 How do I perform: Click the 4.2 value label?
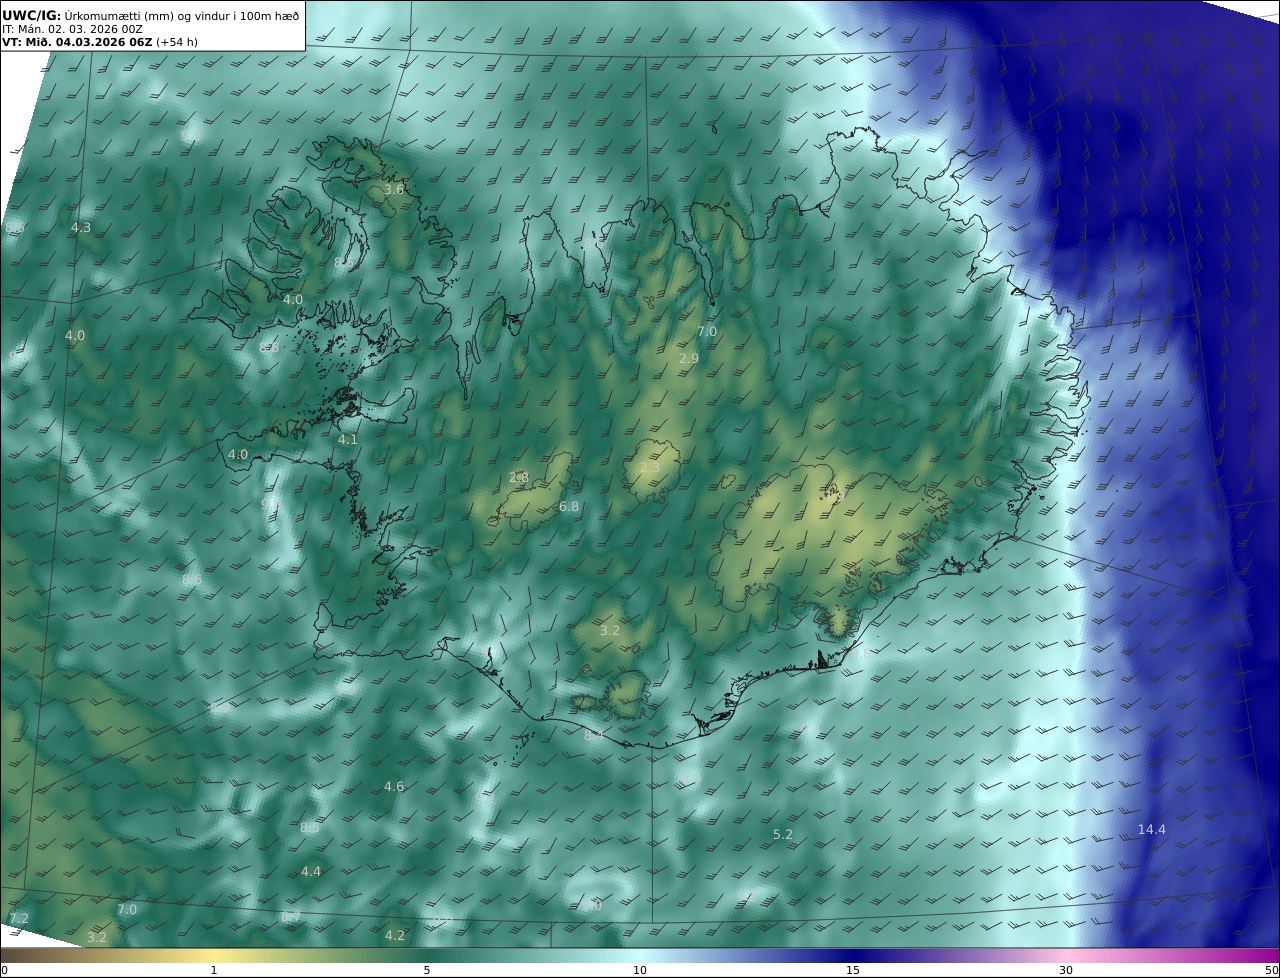coord(395,936)
